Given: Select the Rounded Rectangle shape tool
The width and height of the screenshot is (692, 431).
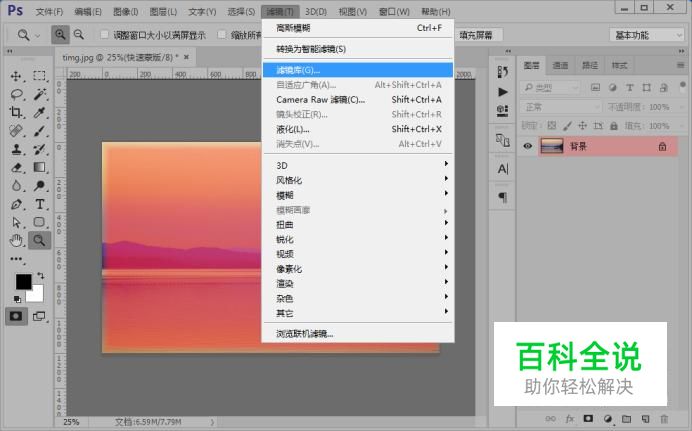Looking at the screenshot, I should 39,222.
